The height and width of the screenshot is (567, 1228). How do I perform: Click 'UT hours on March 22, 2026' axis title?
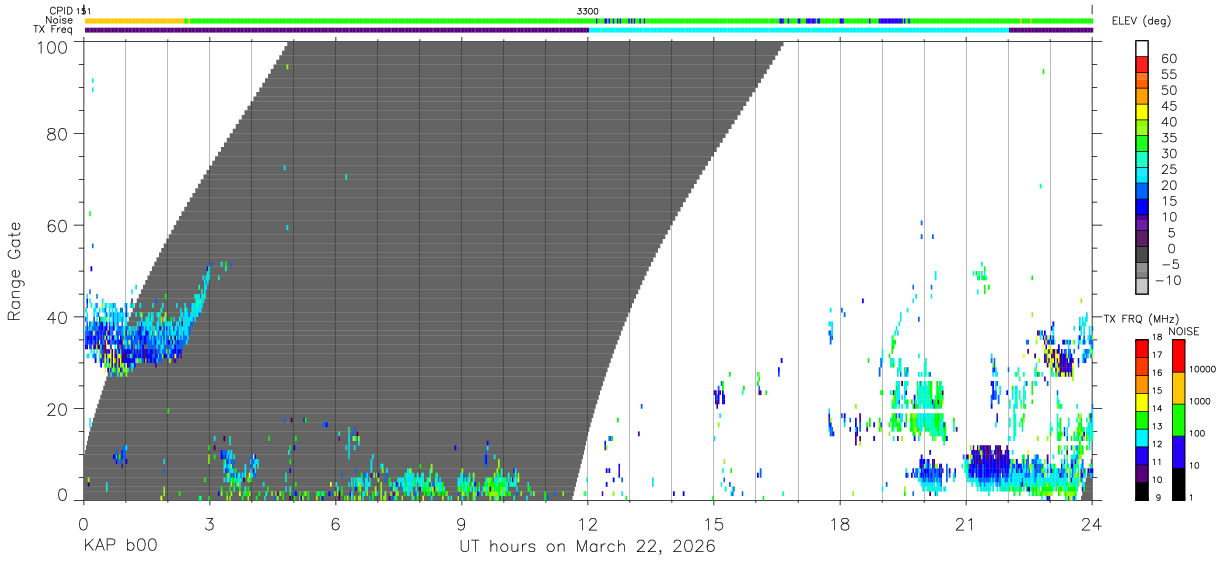pyautogui.click(x=587, y=546)
